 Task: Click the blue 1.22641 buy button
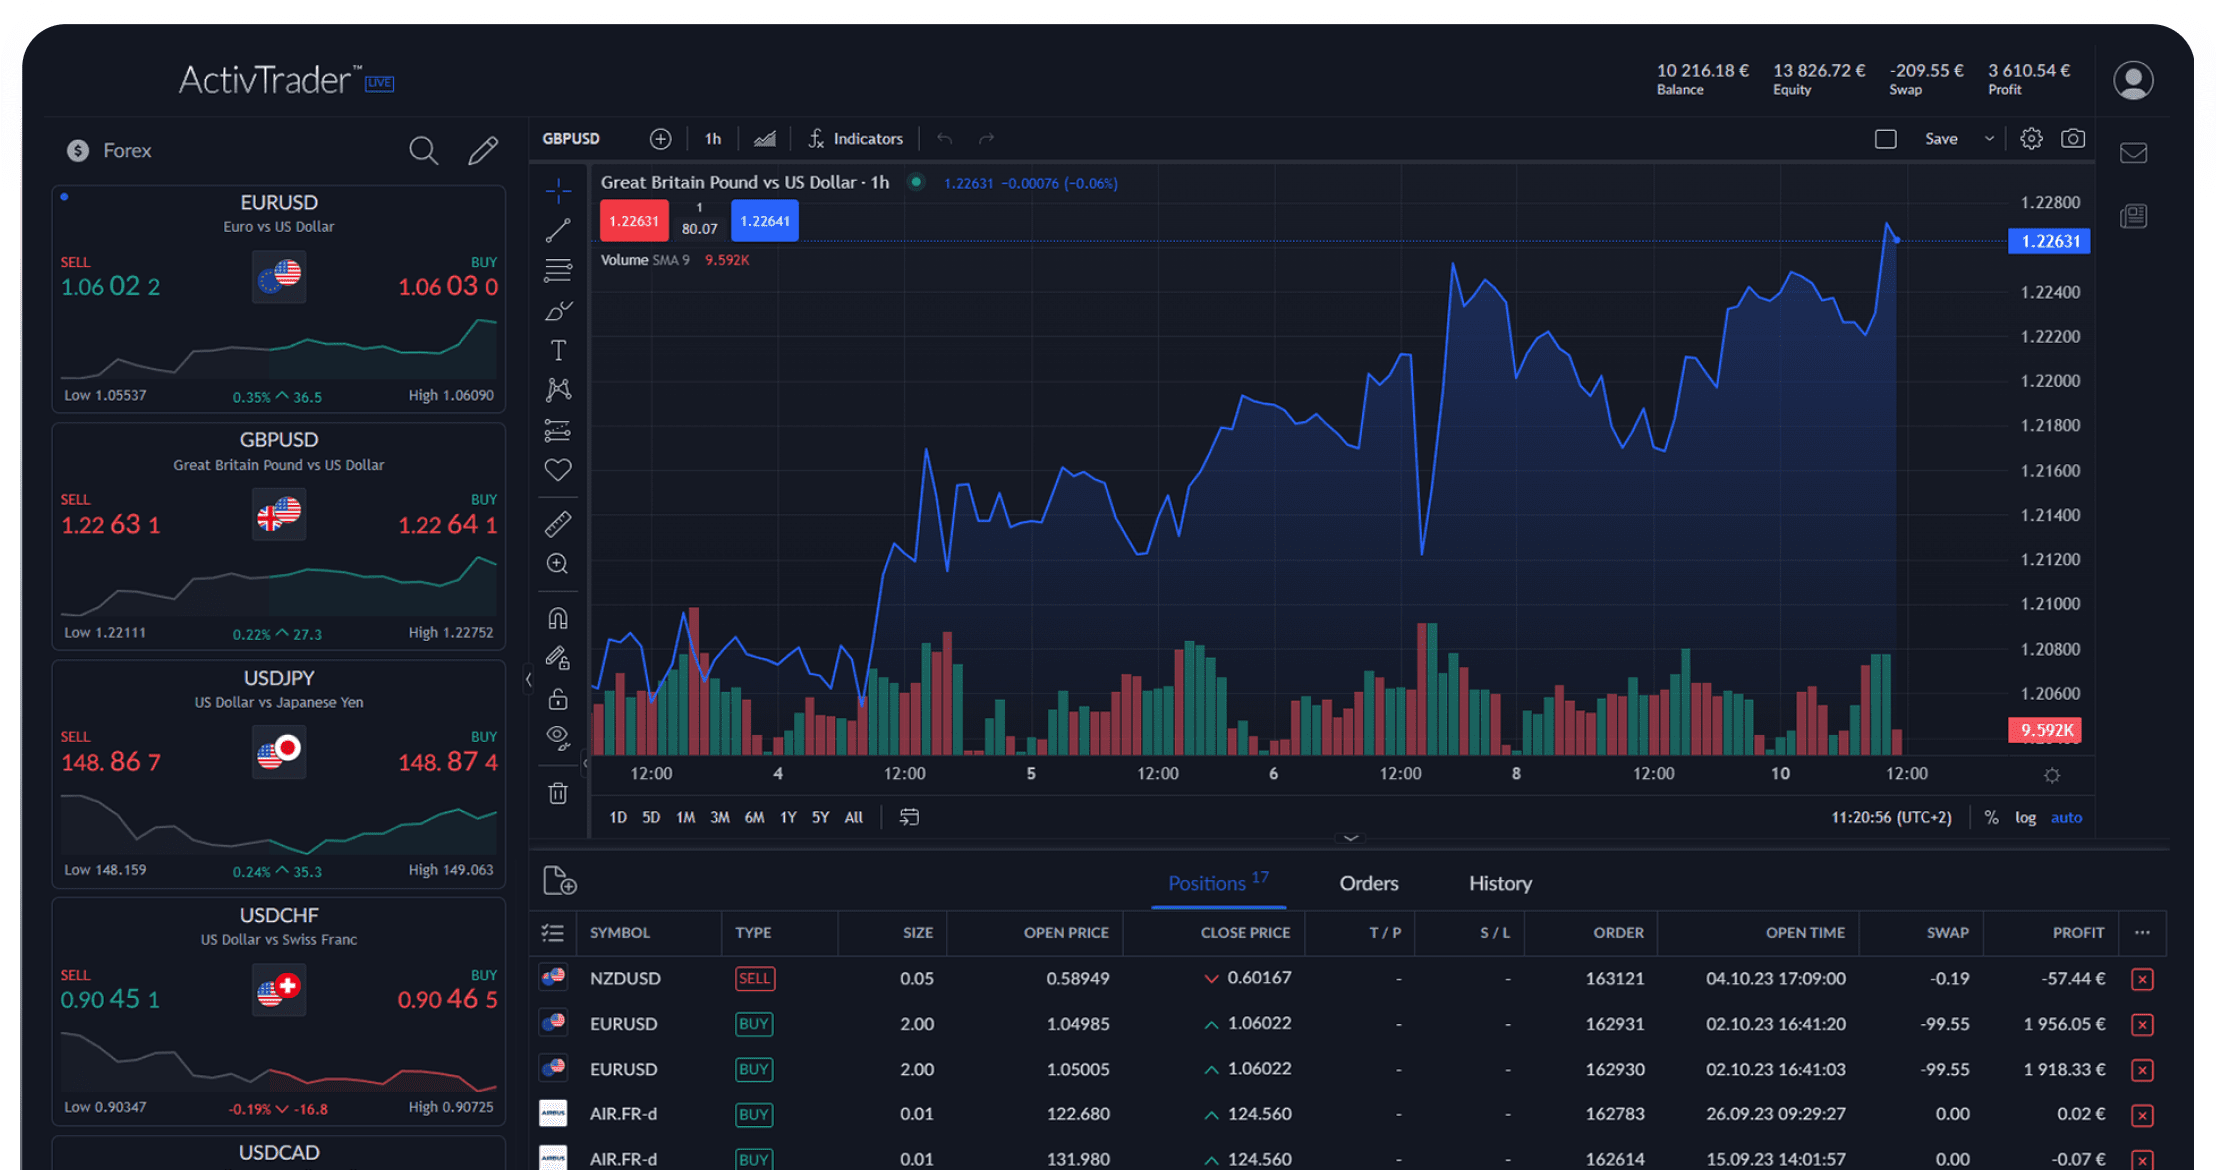765,221
